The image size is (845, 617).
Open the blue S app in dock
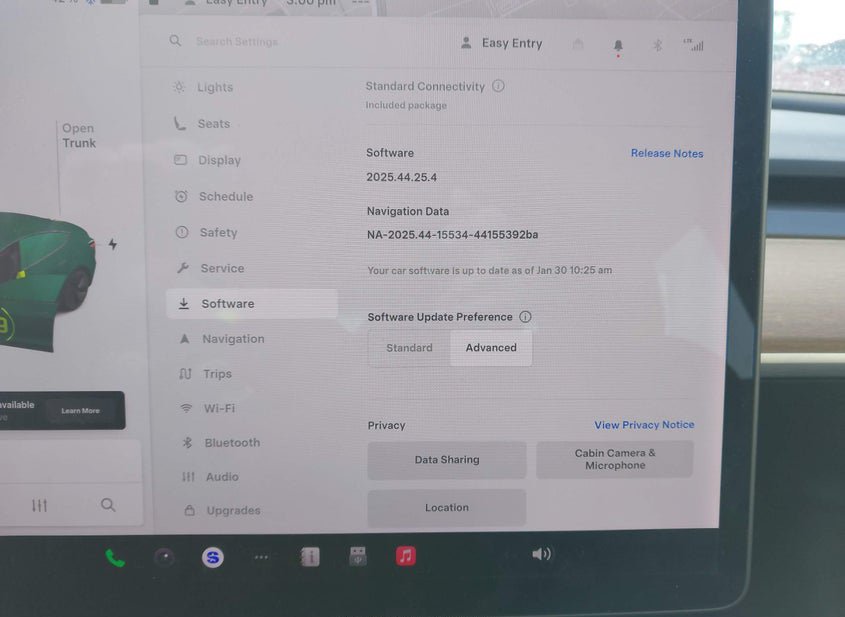(213, 557)
